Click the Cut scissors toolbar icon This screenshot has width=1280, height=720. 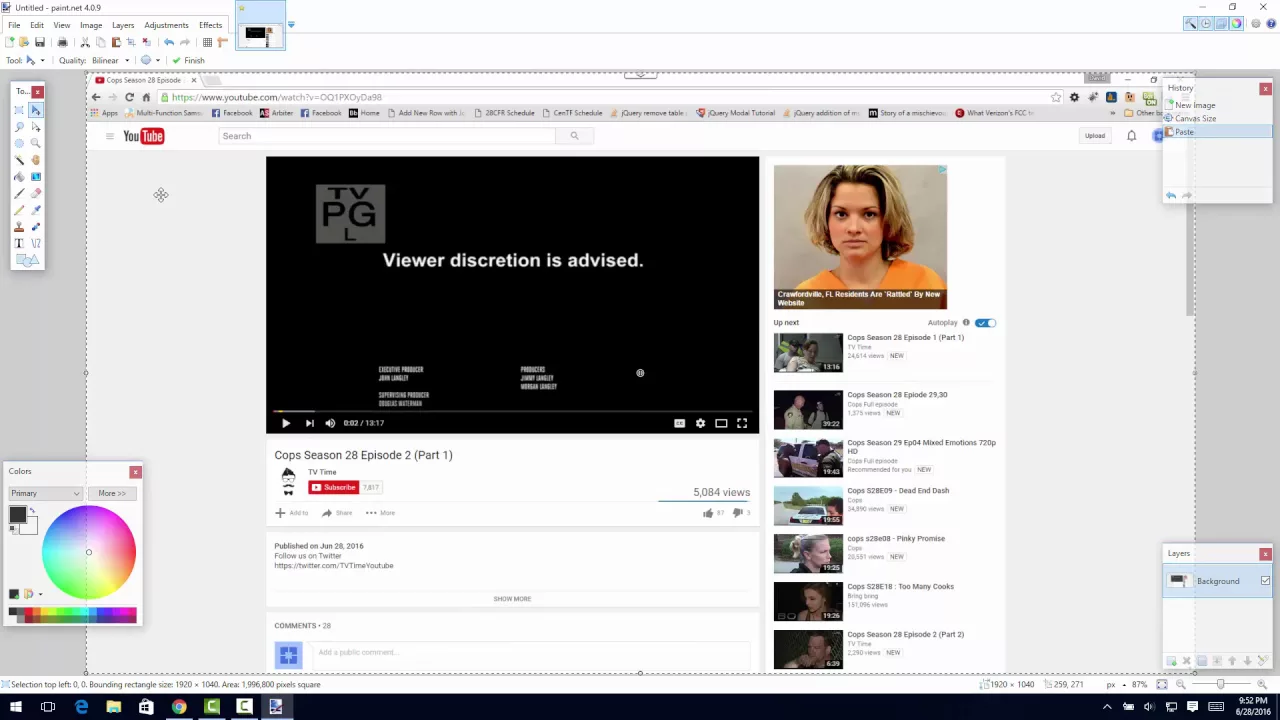(85, 42)
